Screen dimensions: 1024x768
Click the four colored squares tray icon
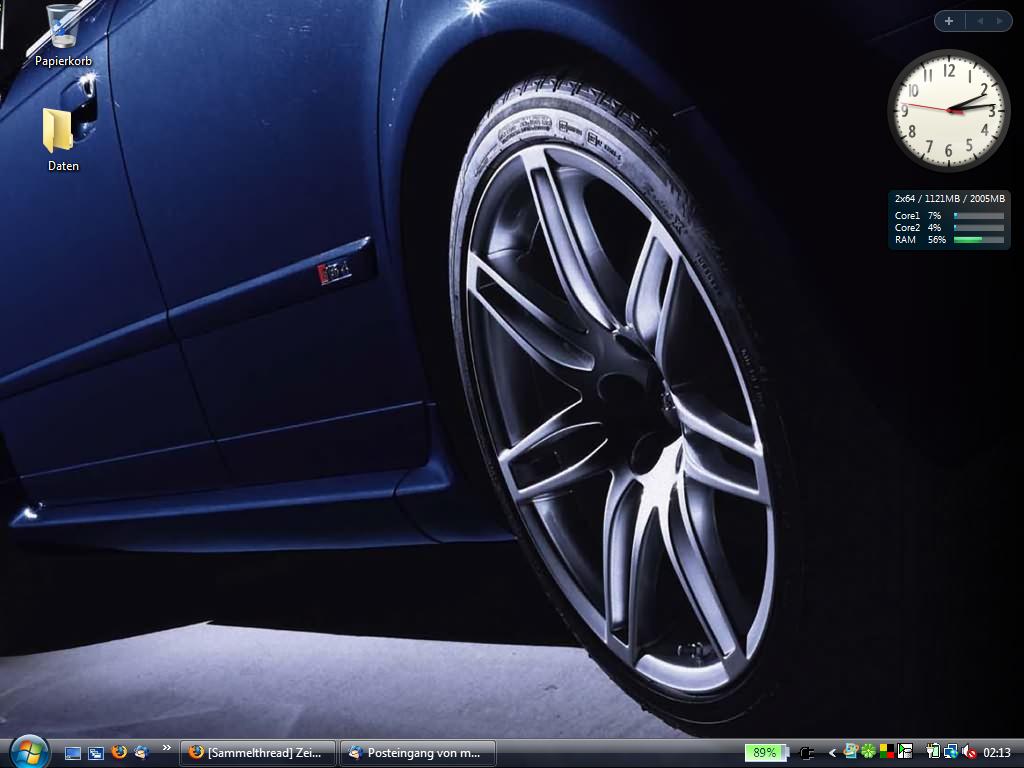click(x=887, y=752)
